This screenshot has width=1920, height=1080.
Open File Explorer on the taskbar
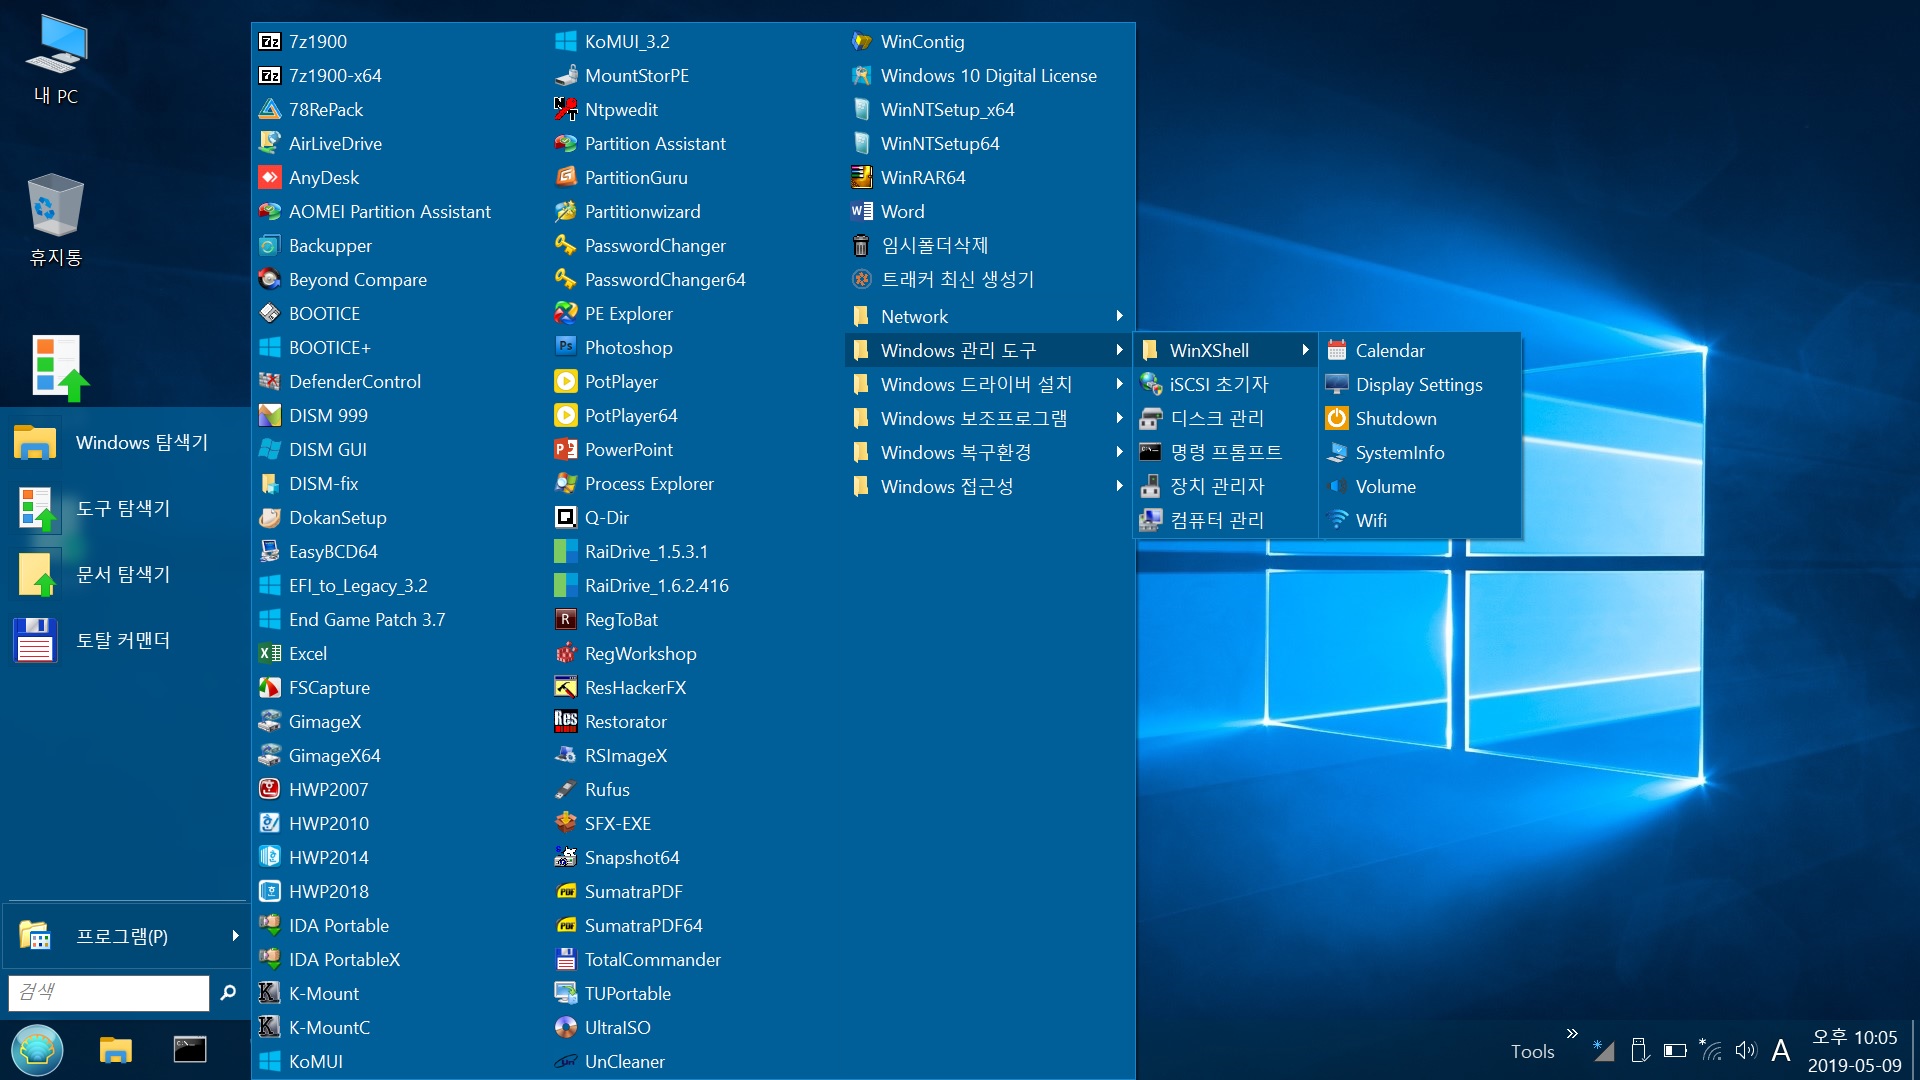point(116,1049)
